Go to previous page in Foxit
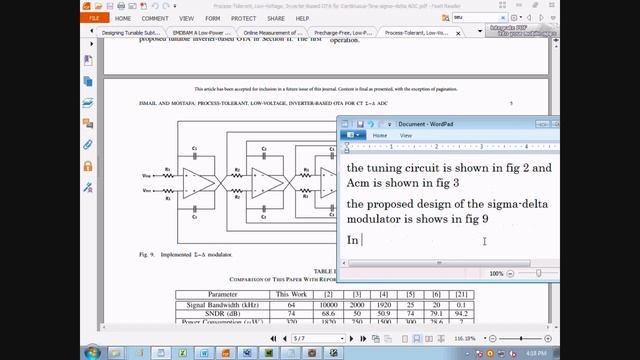Screen dimensions: 640x360 tap(284, 339)
